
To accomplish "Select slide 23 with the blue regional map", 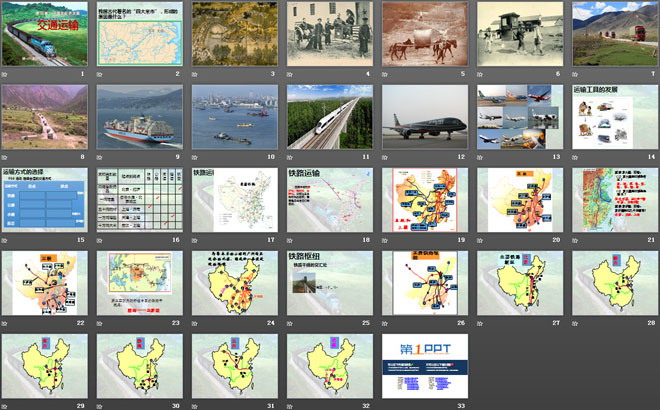I will (x=140, y=283).
